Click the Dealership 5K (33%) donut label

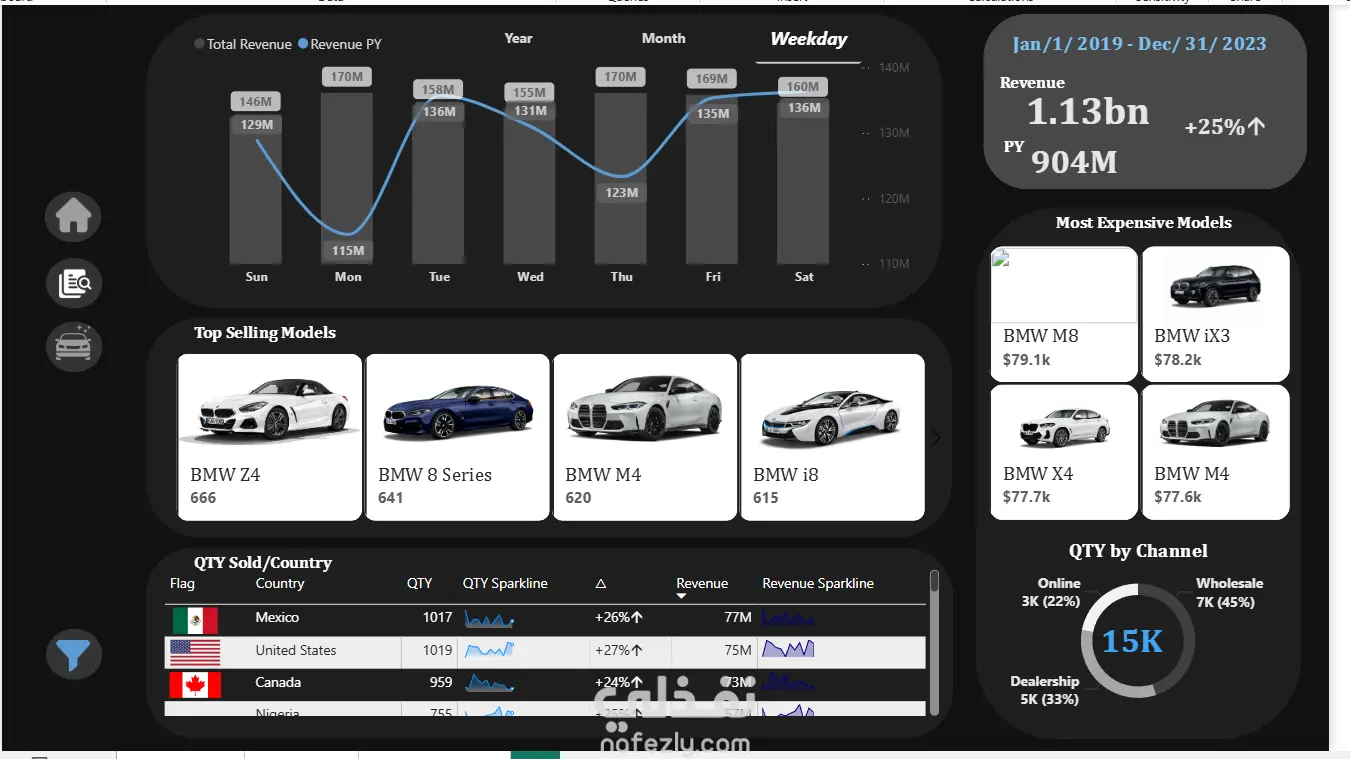pyautogui.click(x=1045, y=690)
